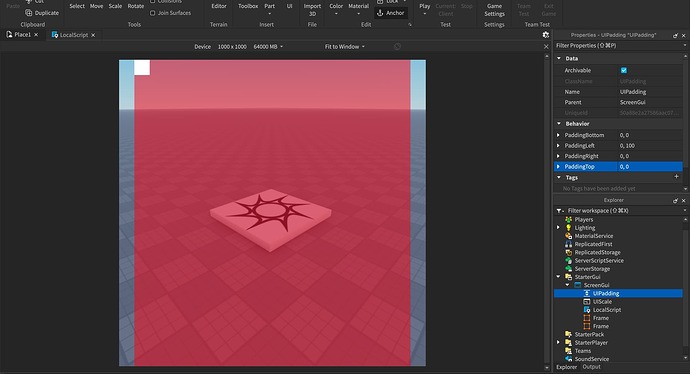Image resolution: width=690 pixels, height=374 pixels.
Task: Click the StarterGui folder icon
Action: (569, 277)
